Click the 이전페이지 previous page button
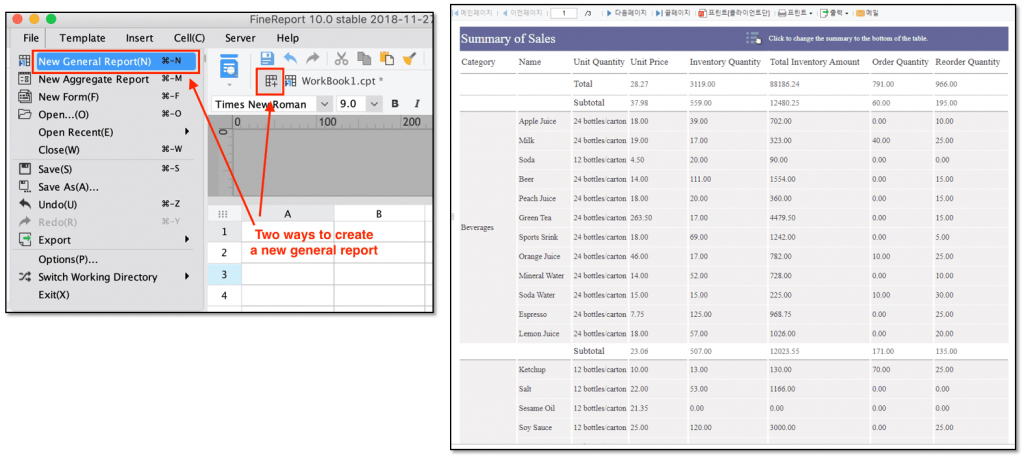Image resolution: width=1024 pixels, height=456 pixels. click(x=522, y=13)
